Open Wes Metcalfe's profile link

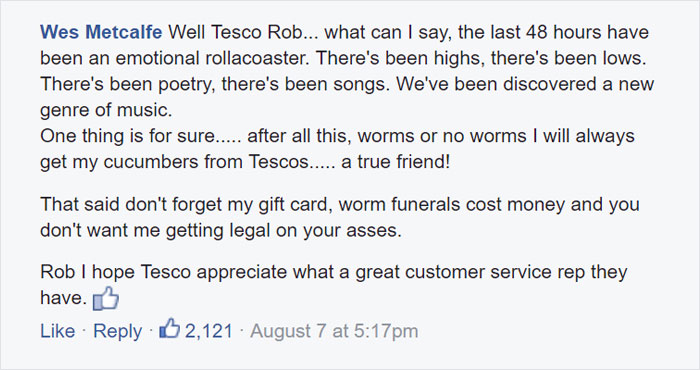[x=101, y=32]
